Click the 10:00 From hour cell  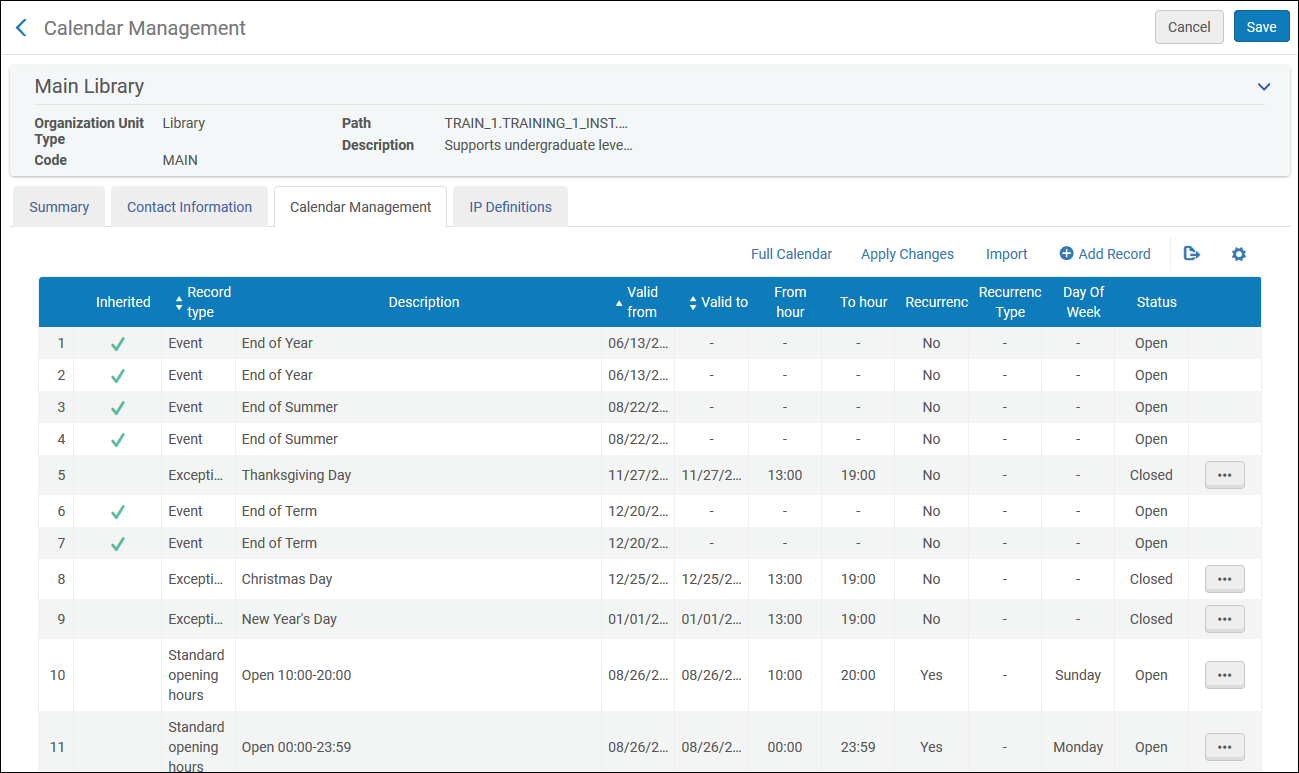[785, 675]
